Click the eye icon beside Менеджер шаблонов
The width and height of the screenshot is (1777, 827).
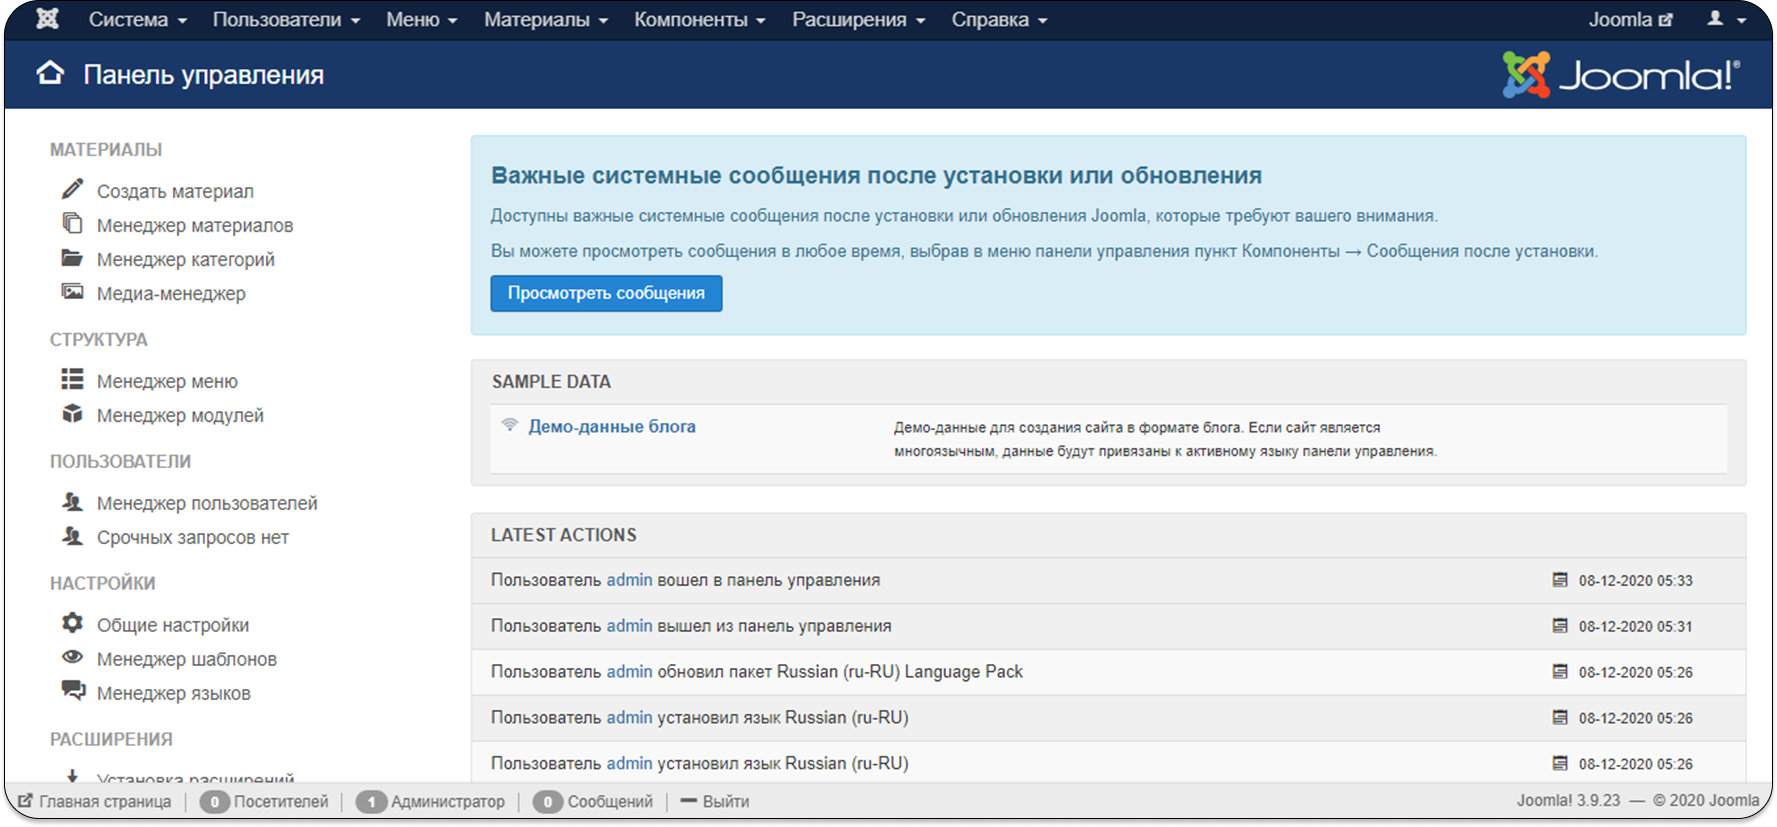click(72, 657)
